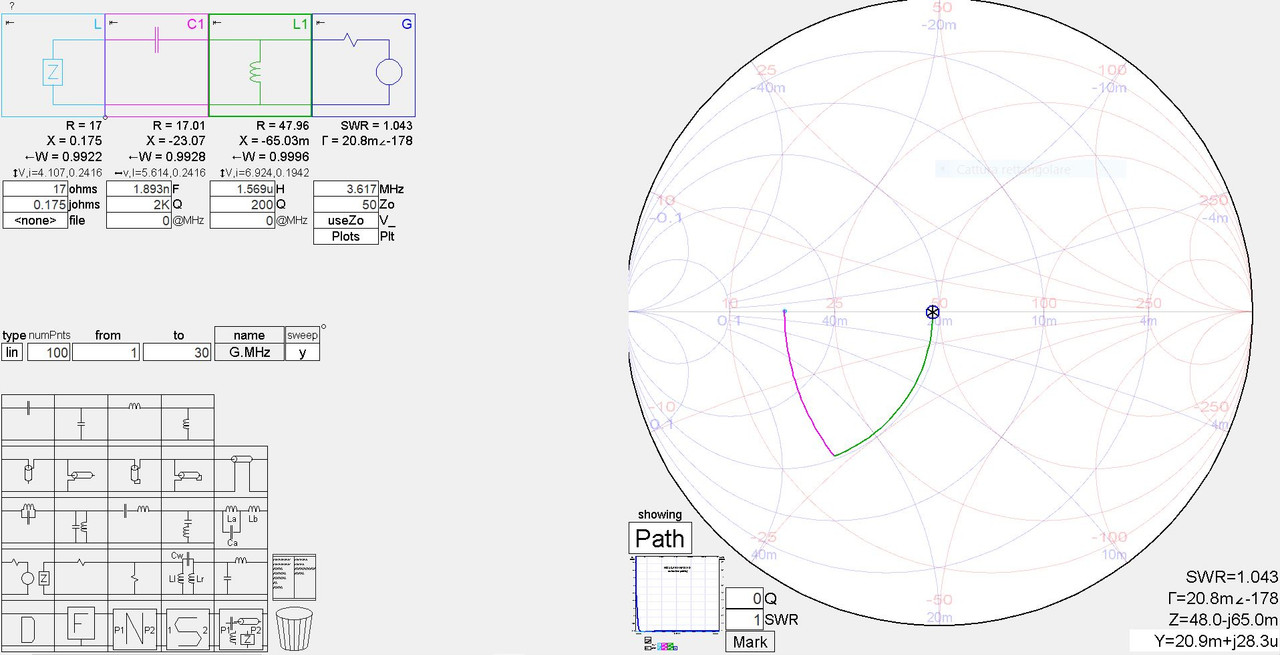Click the <none> file field

[x=35, y=220]
